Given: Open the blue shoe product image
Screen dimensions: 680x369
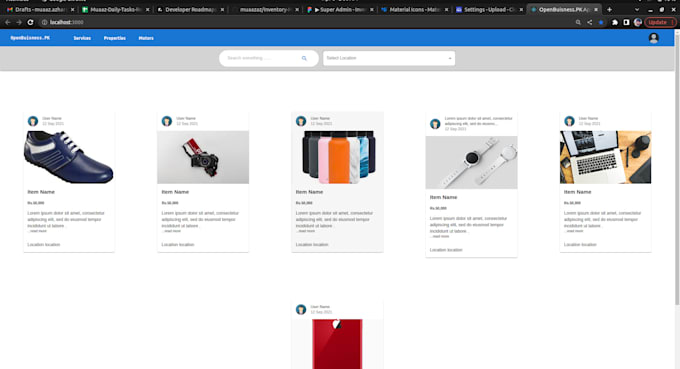Looking at the screenshot, I should (69, 157).
